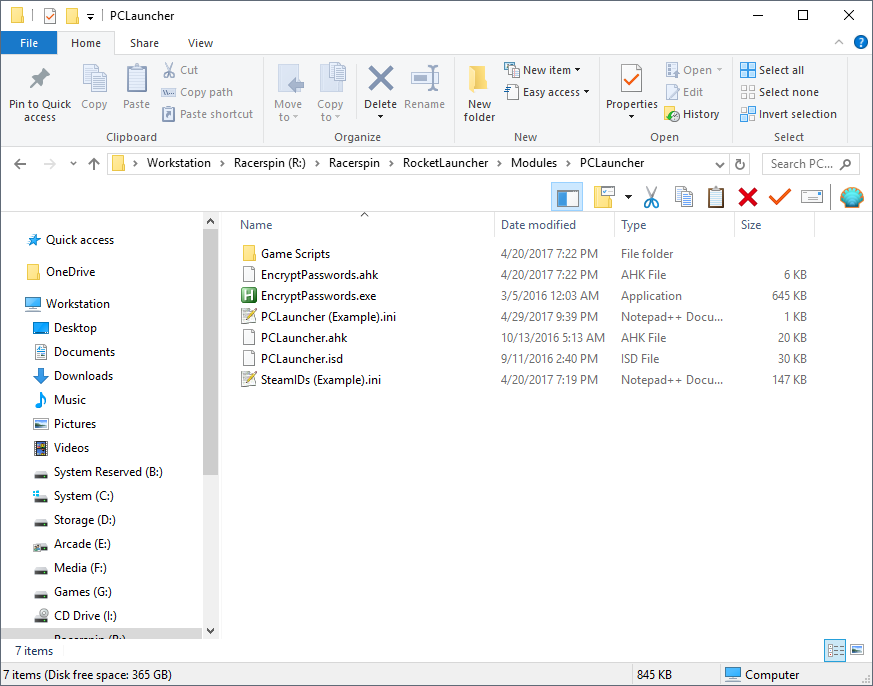Click Select none in ribbon

point(779,92)
